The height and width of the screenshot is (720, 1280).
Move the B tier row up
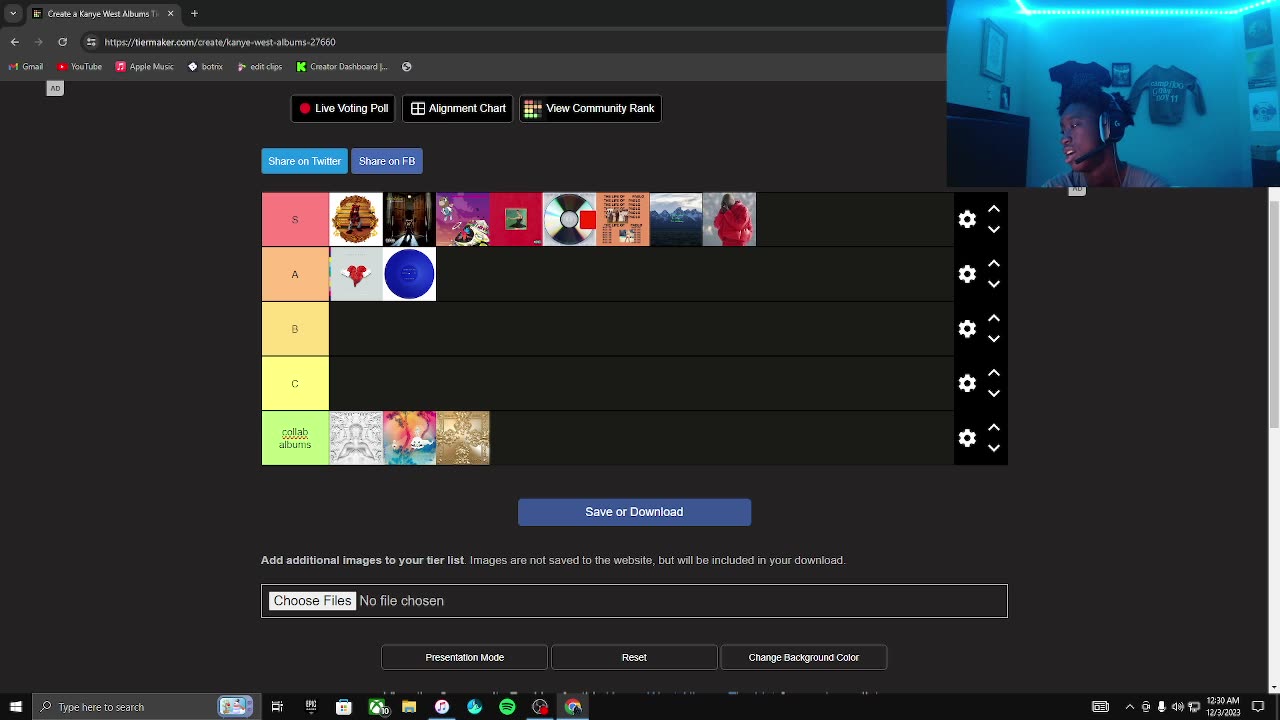tap(994, 318)
